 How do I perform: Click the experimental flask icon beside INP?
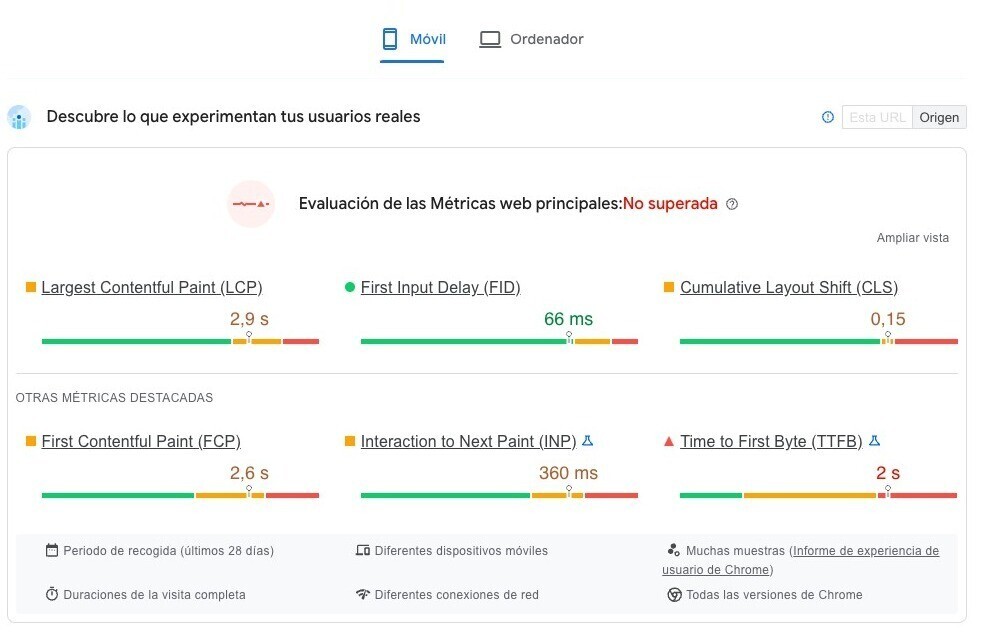point(588,440)
